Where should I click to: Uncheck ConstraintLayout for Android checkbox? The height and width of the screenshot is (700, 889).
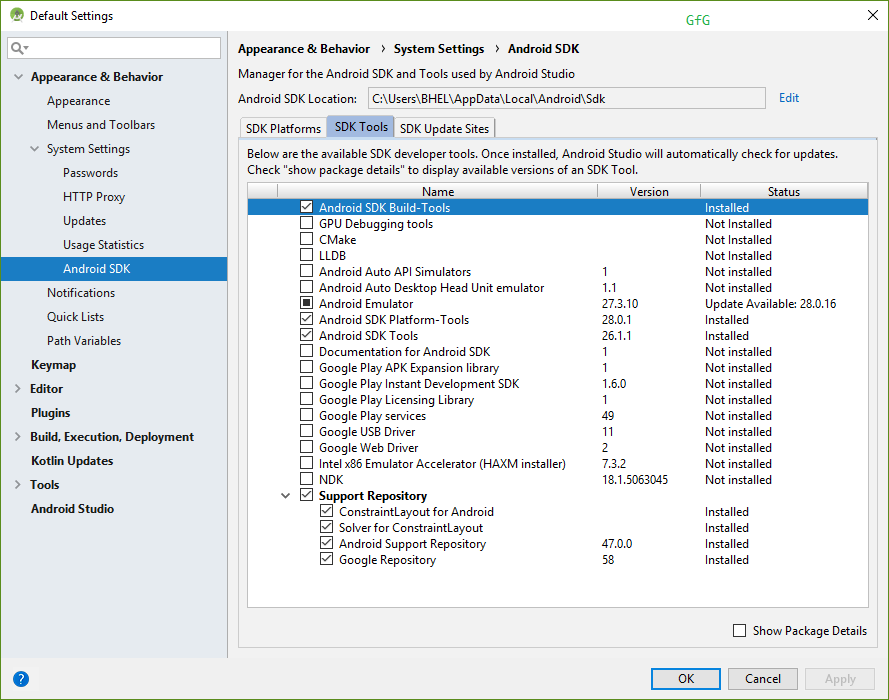tap(326, 511)
